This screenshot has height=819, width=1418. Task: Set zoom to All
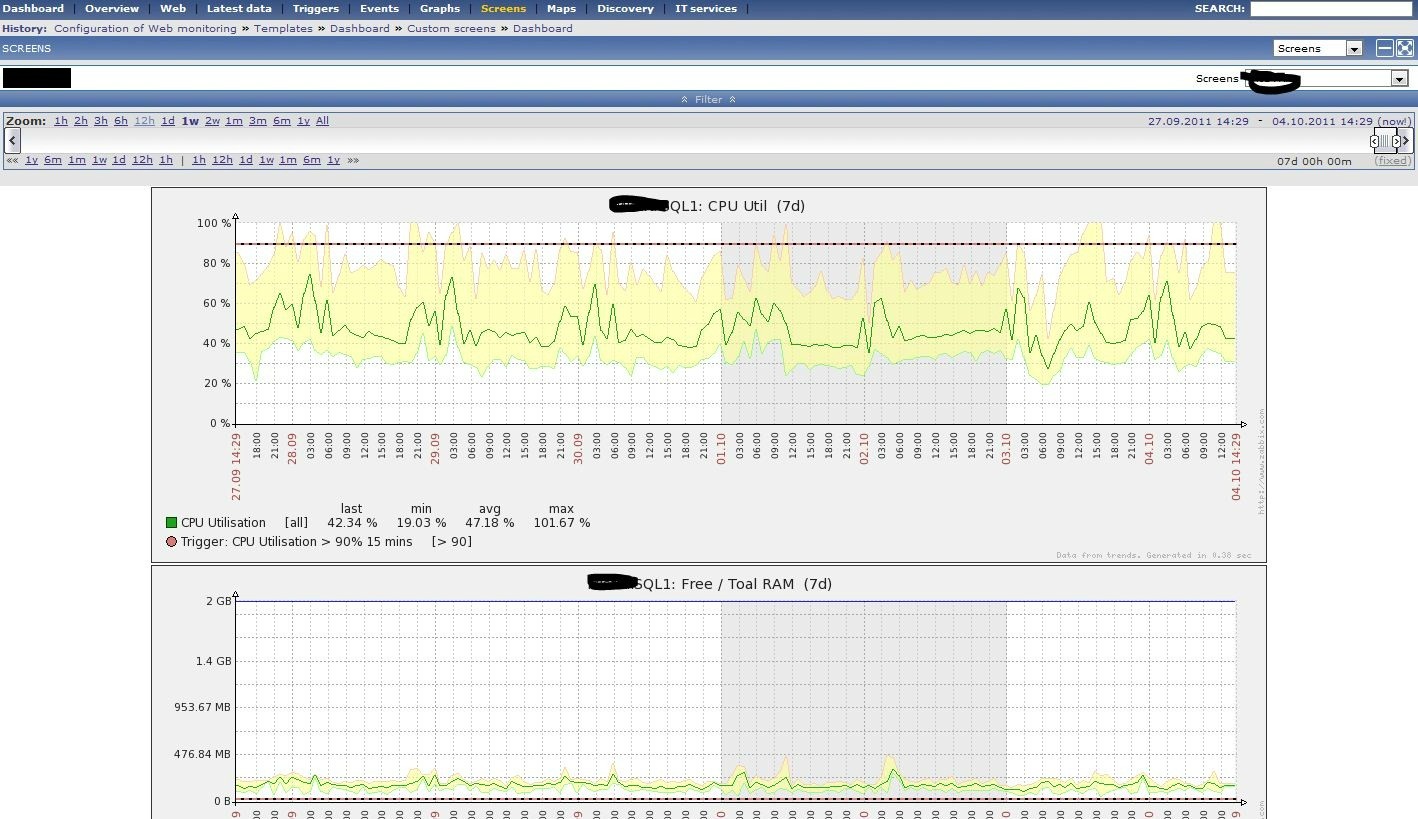tap(322, 121)
